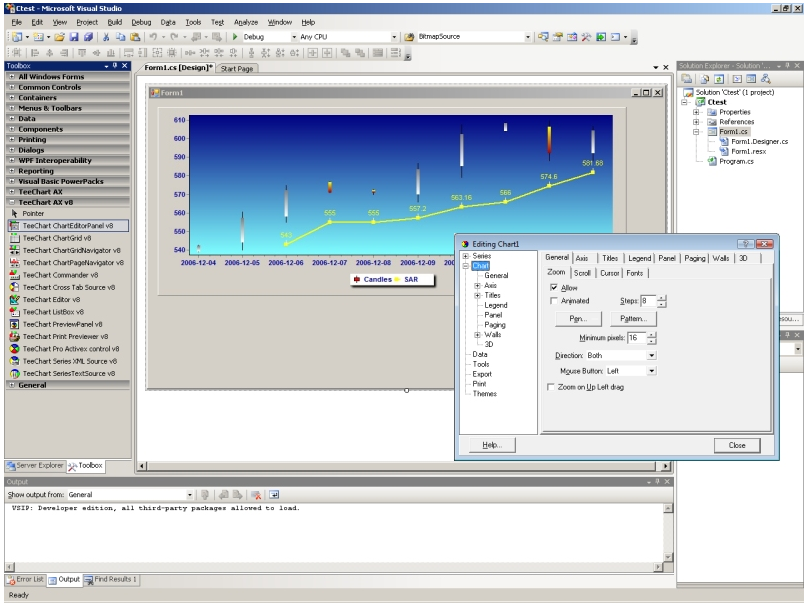Click Clear All icon in Output window
The image size is (807, 607).
256,495
